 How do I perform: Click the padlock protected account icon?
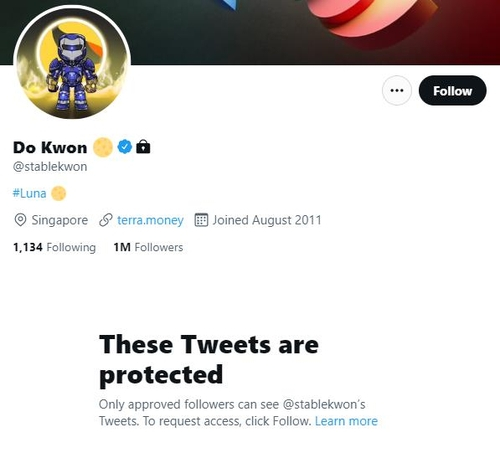pos(143,146)
